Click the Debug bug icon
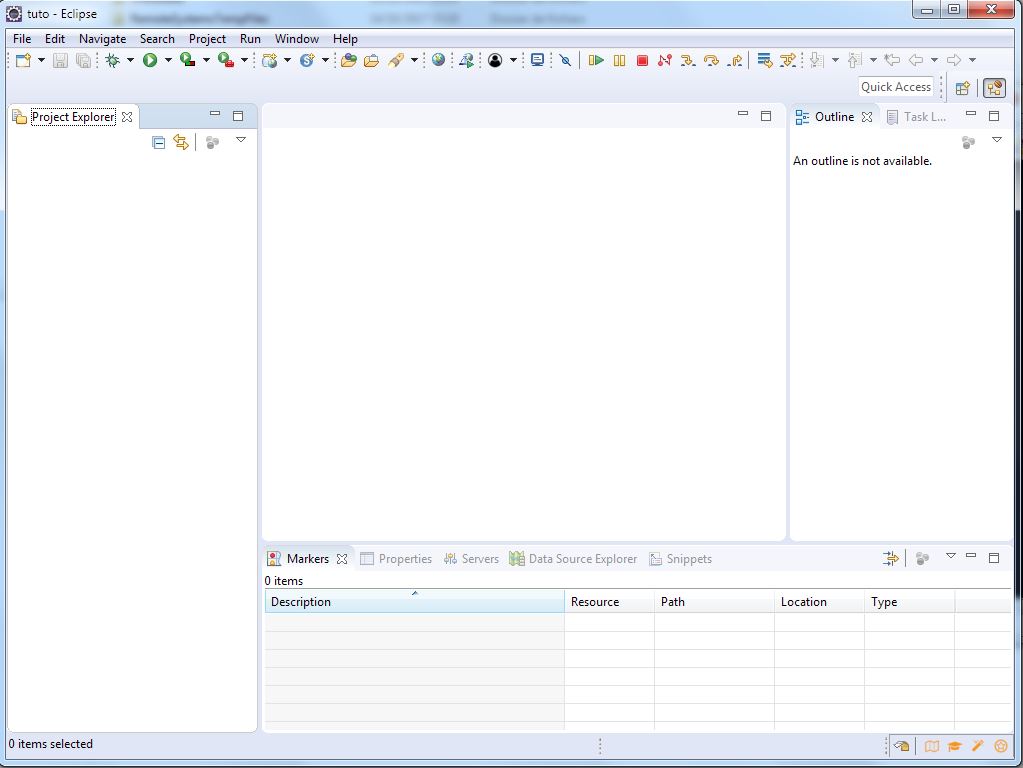Screen dimensions: 1023x768 (112, 61)
